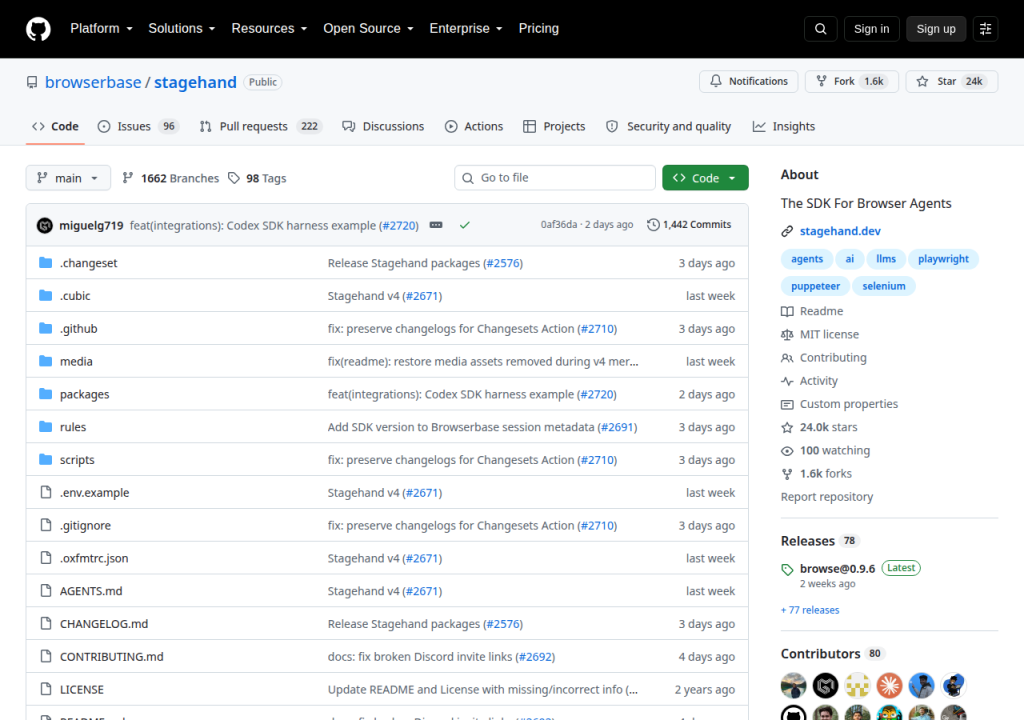View the 100 watching list
The height and width of the screenshot is (720, 1024).
click(825, 451)
